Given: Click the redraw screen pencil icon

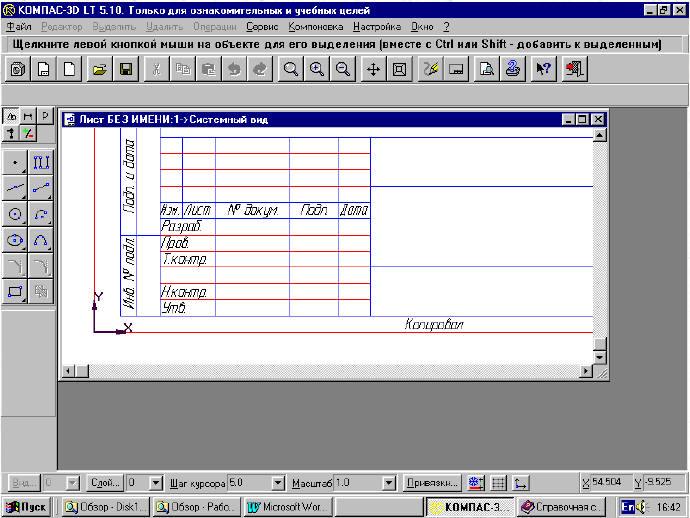Looking at the screenshot, I should pyautogui.click(x=430, y=69).
